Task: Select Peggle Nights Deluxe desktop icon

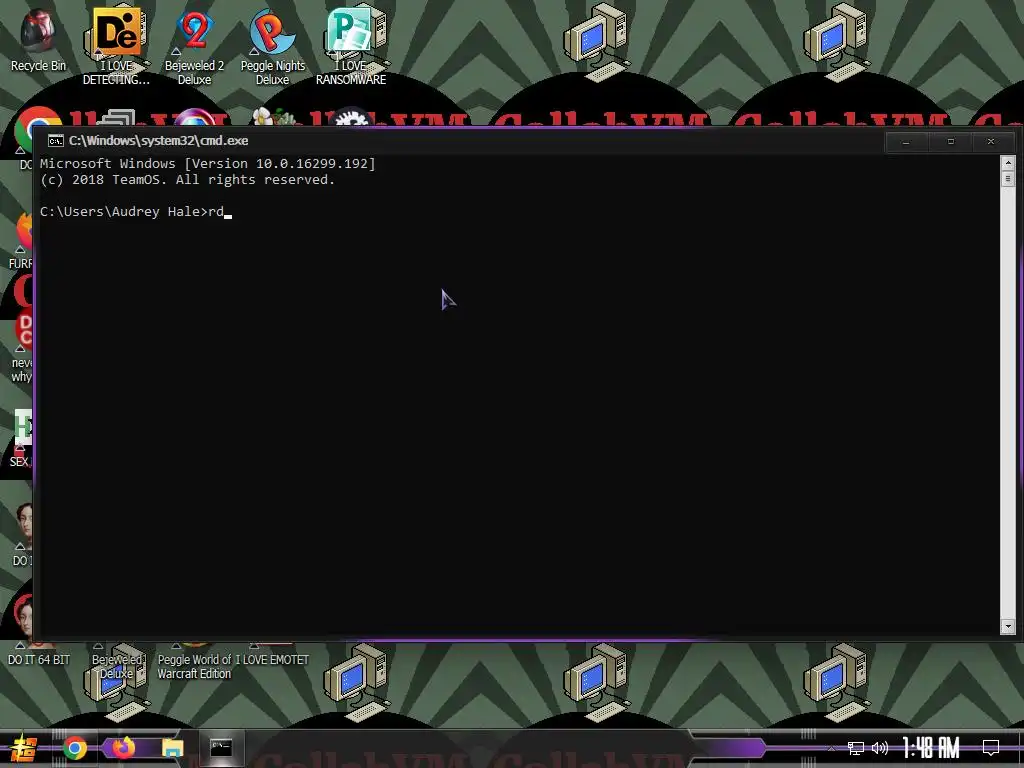Action: (272, 46)
